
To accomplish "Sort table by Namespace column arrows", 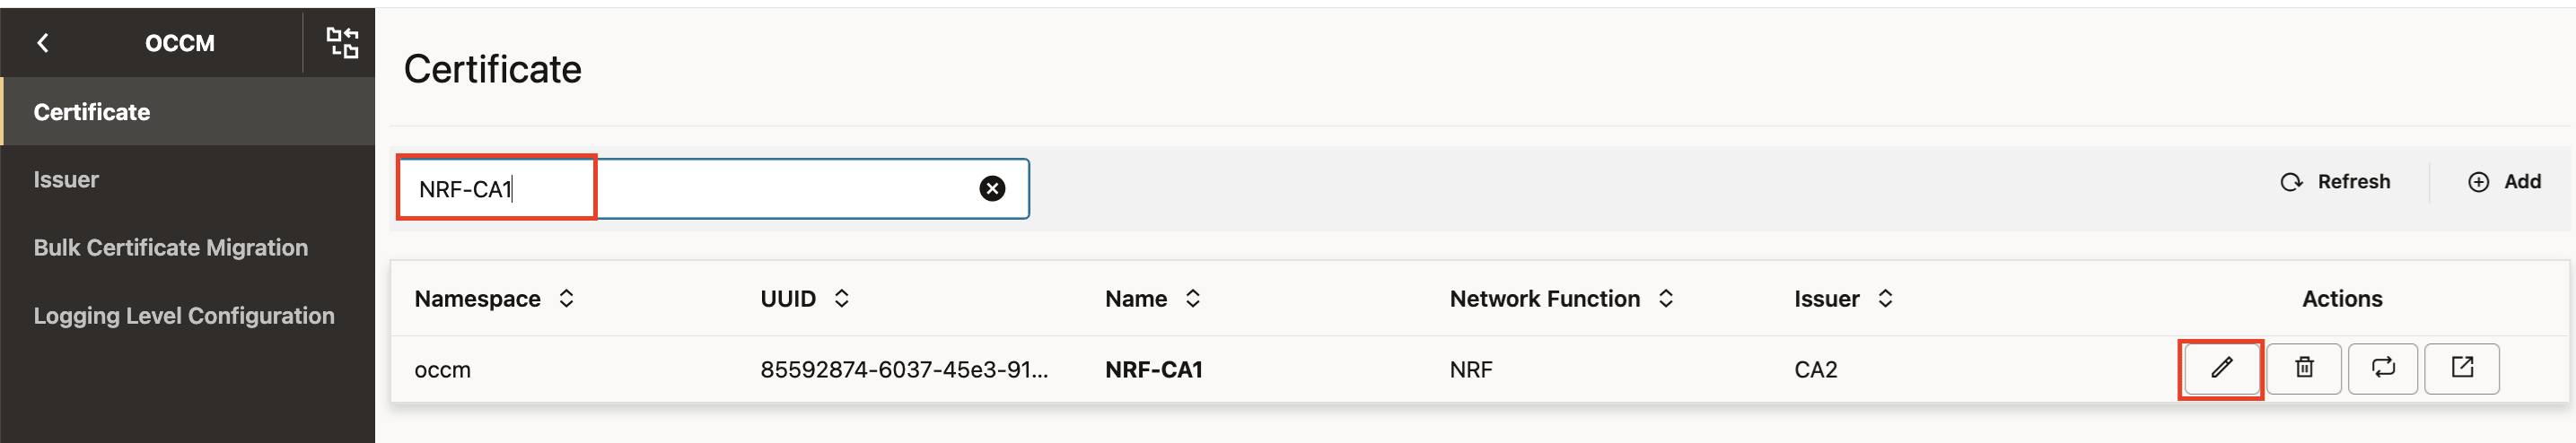I will tap(566, 298).
